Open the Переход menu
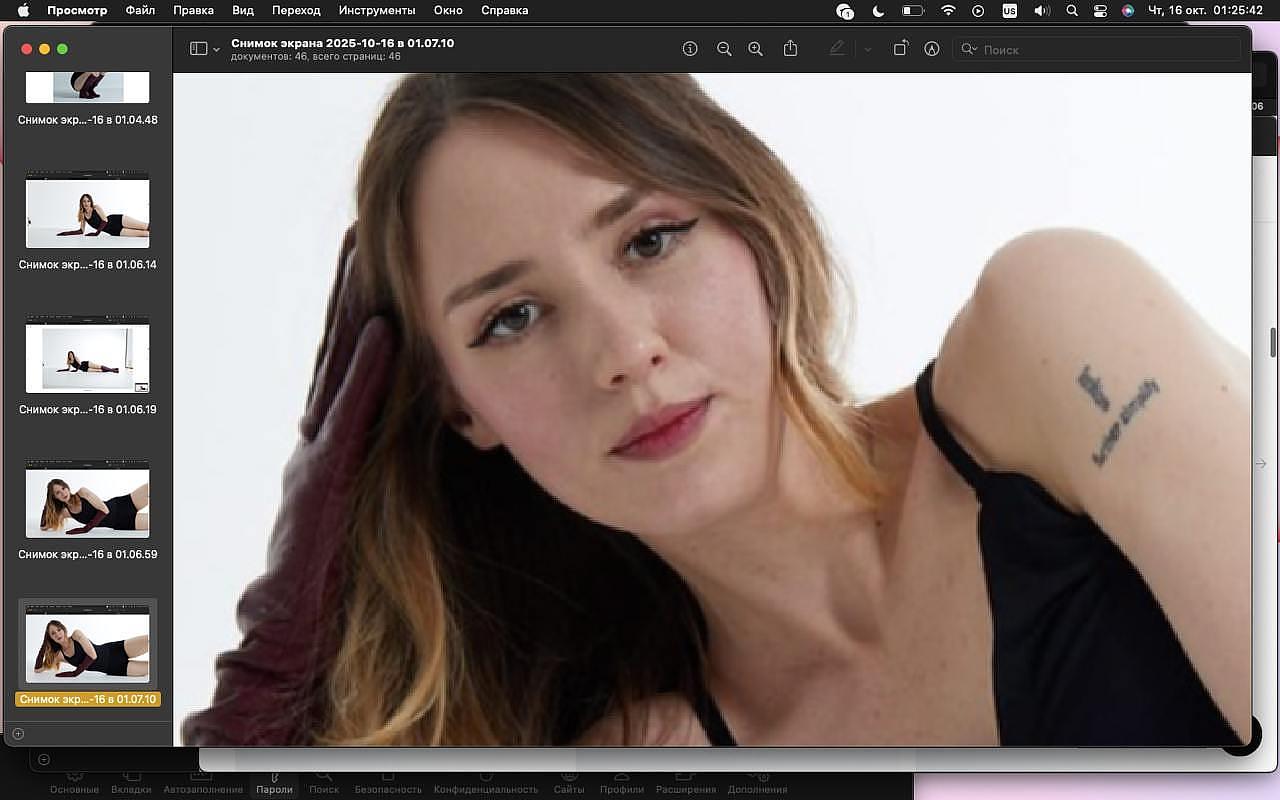The width and height of the screenshot is (1280, 800). [x=296, y=11]
